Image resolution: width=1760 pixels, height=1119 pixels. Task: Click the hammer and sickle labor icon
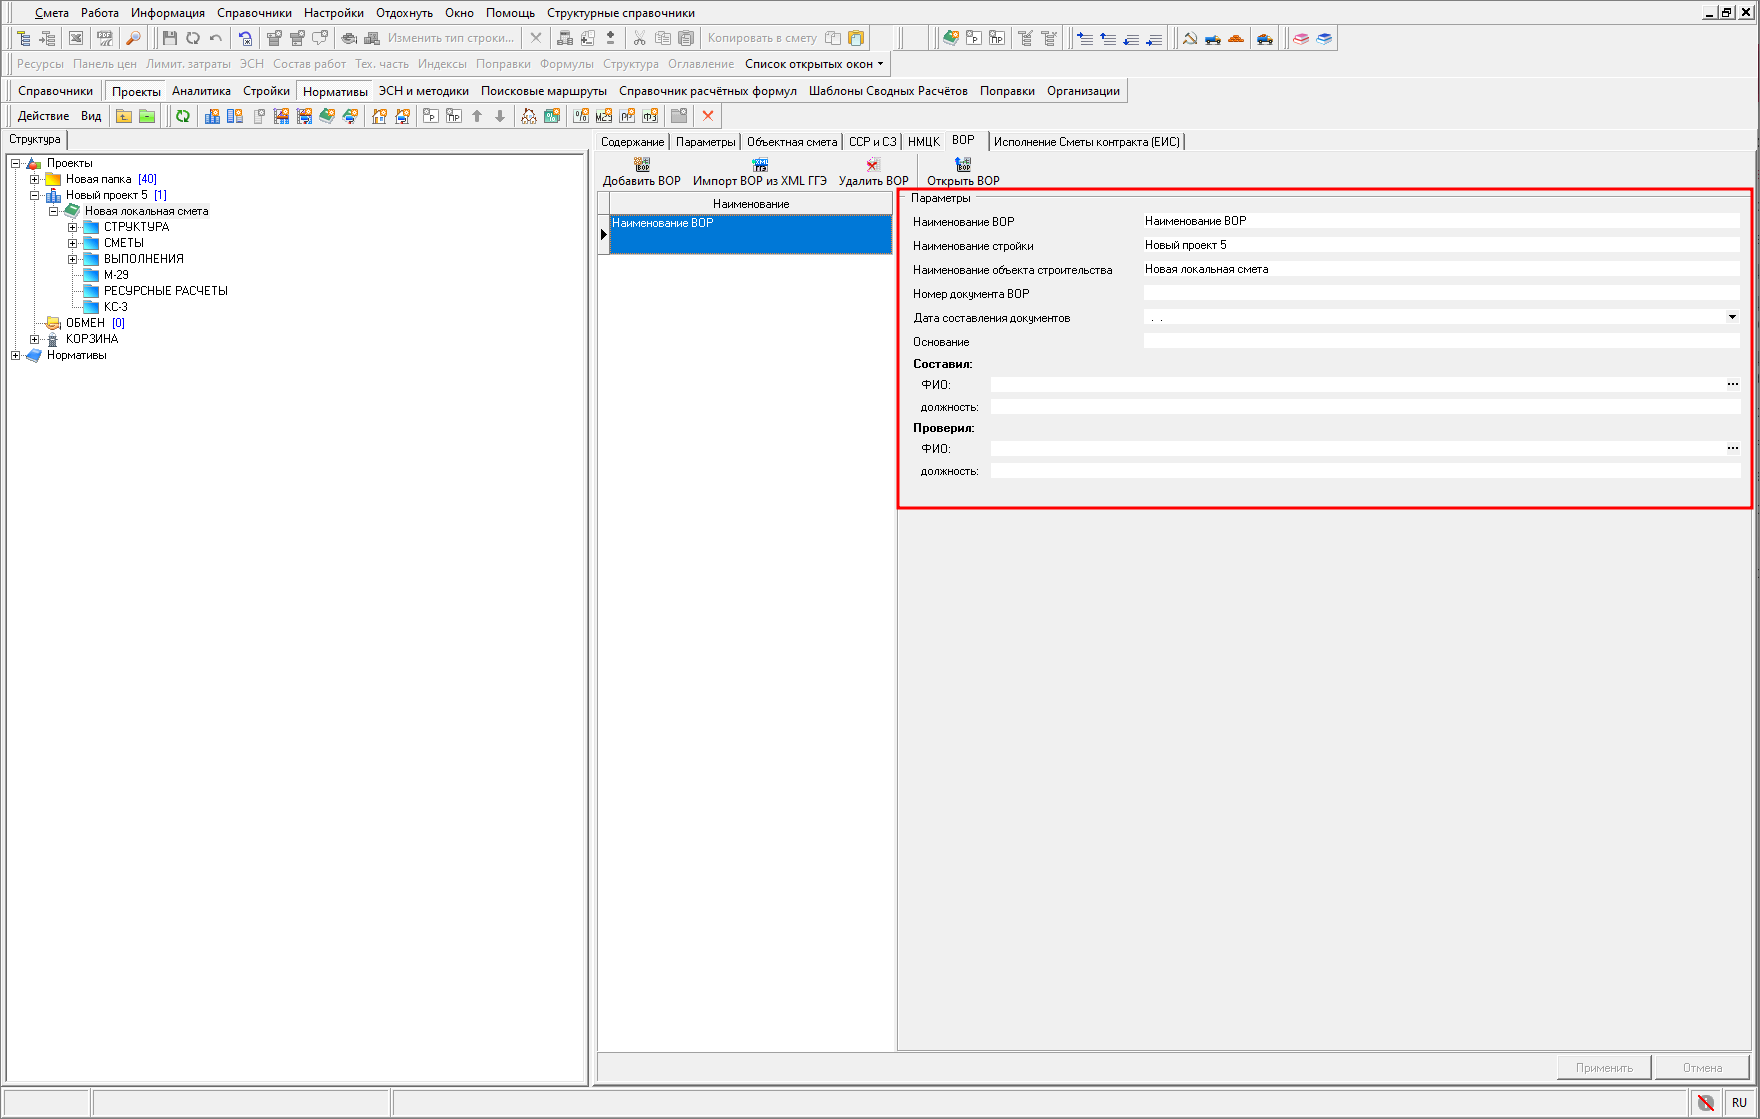click(x=1190, y=38)
